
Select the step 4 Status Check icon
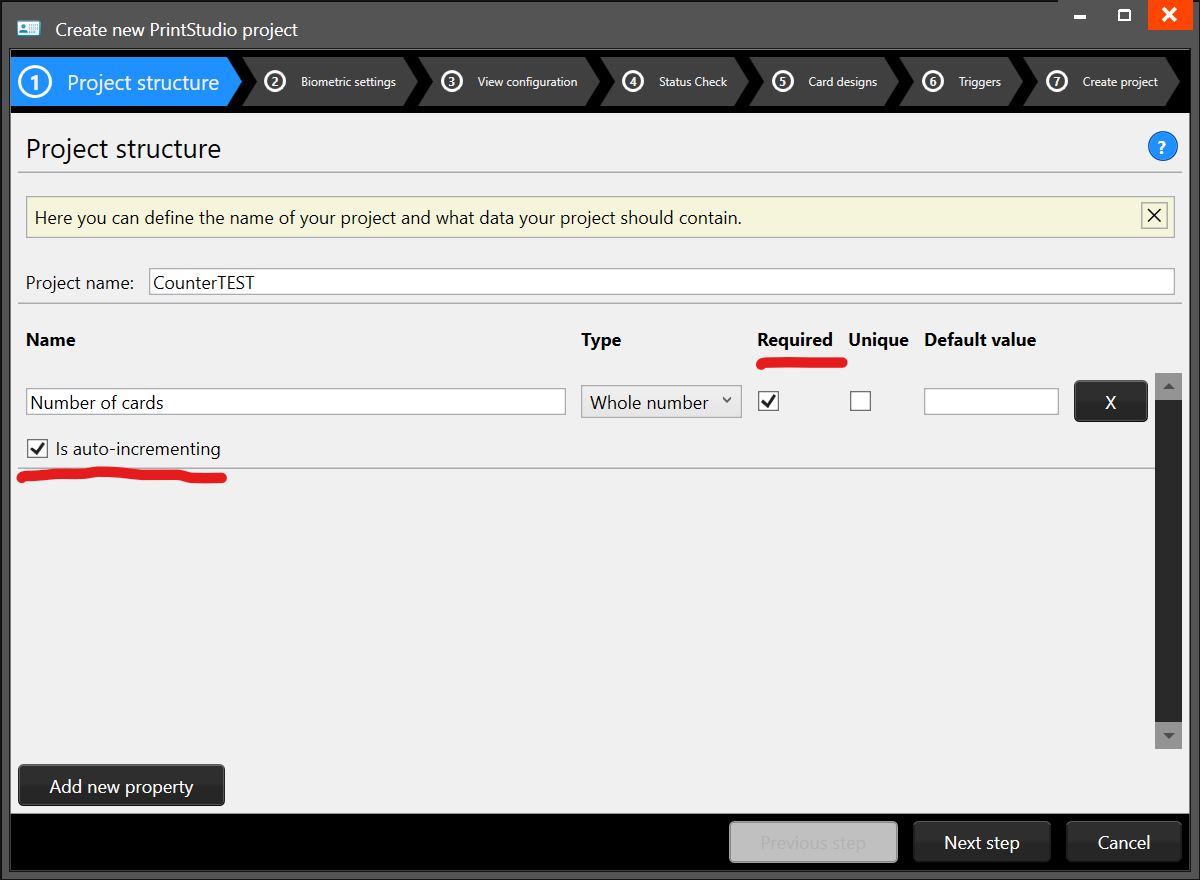pos(632,81)
